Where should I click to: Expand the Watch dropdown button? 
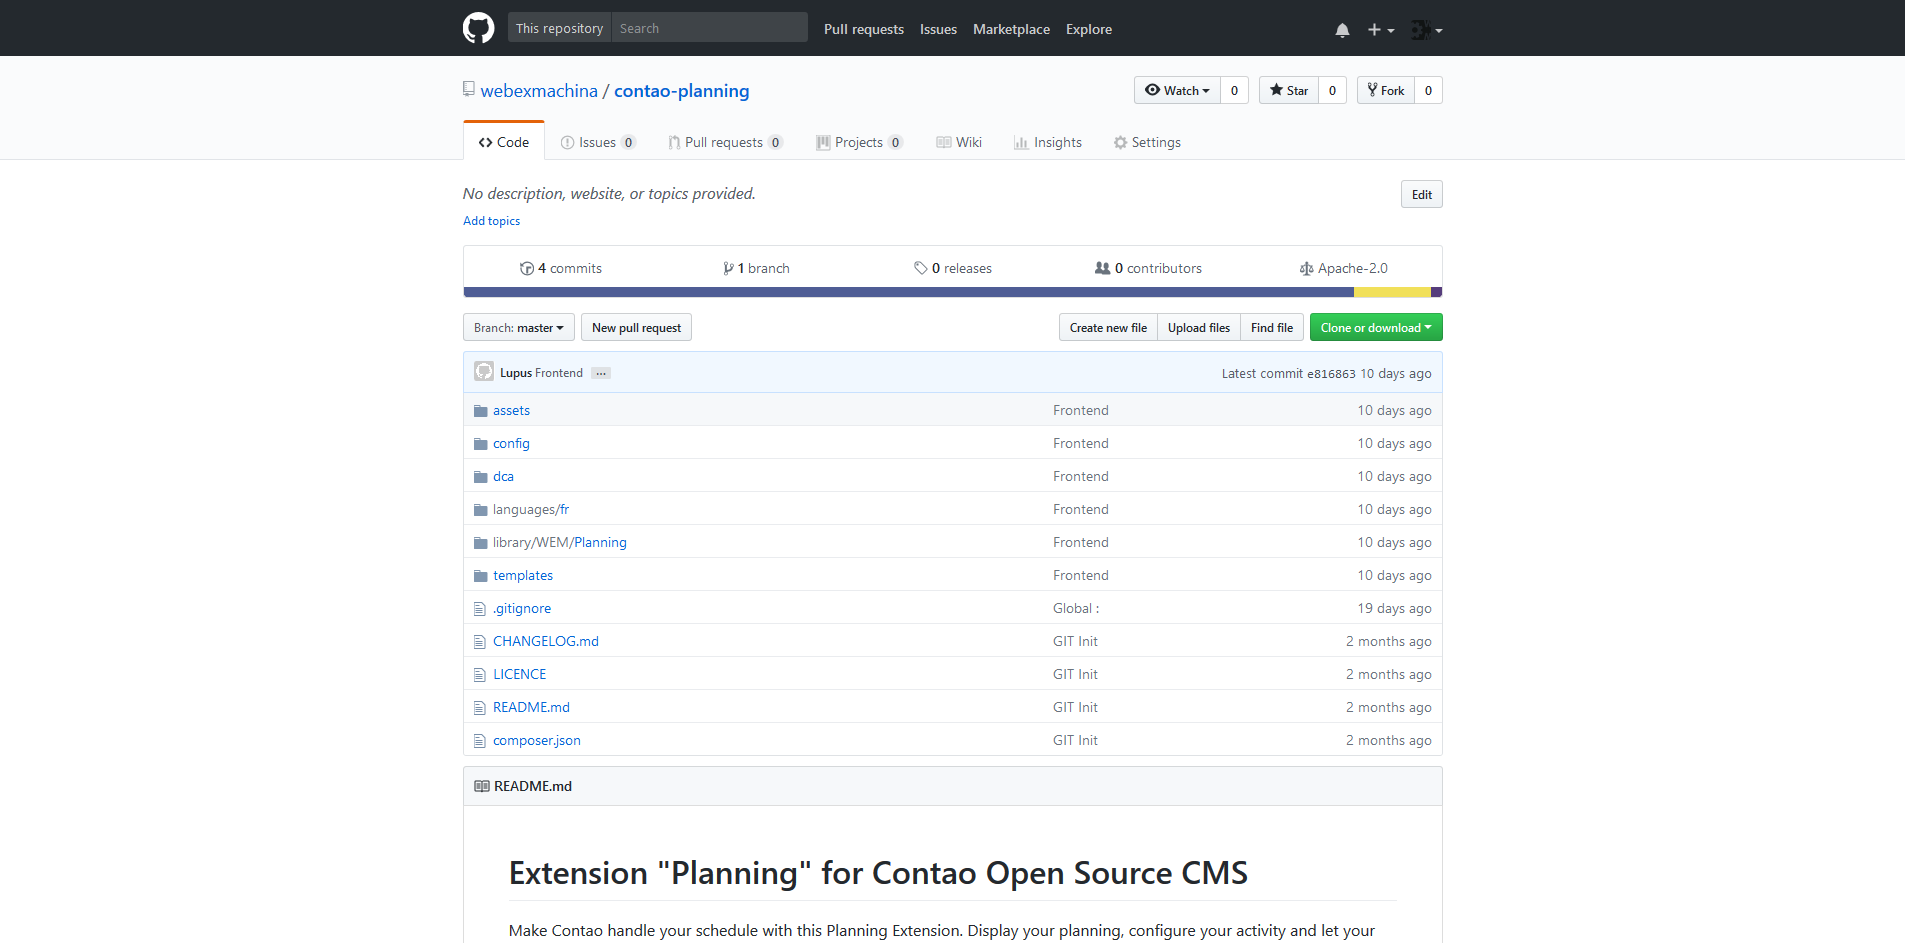point(1177,90)
